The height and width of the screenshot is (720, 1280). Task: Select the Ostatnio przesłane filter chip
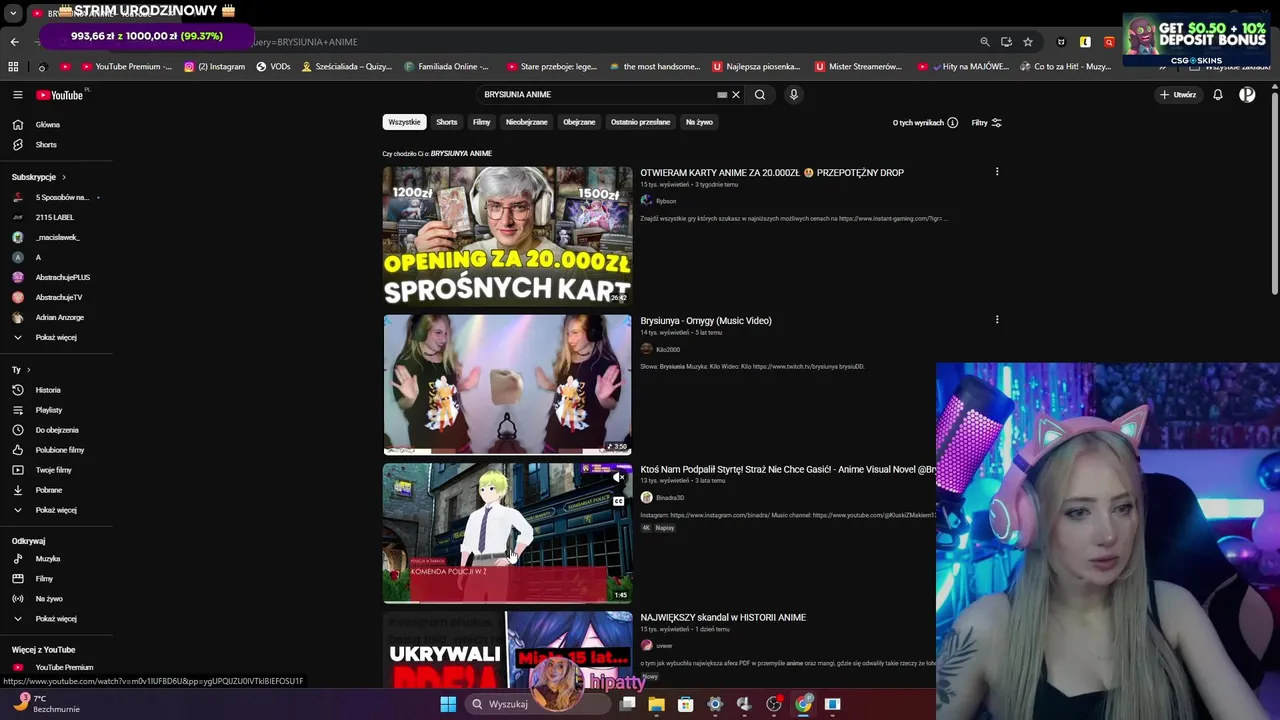point(640,122)
